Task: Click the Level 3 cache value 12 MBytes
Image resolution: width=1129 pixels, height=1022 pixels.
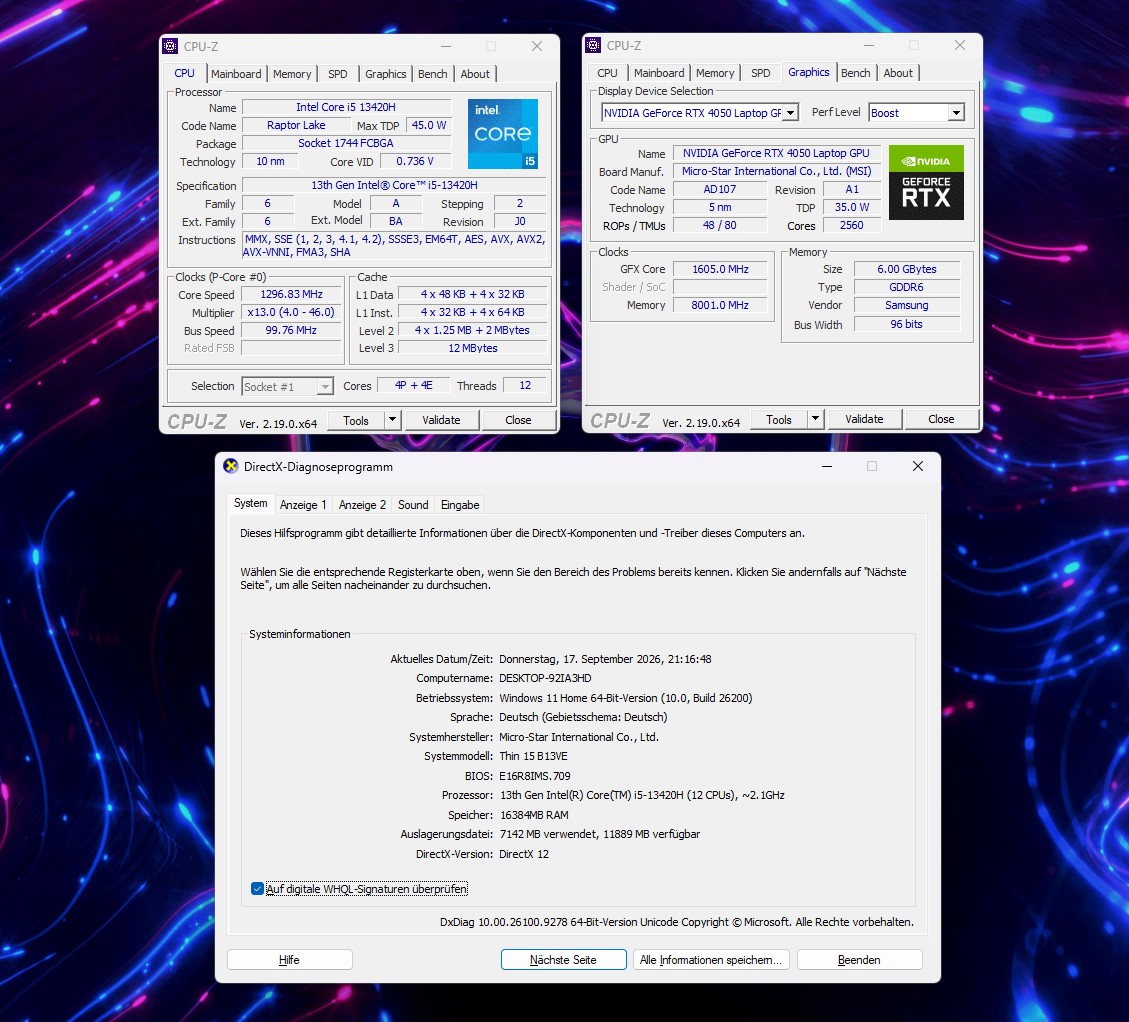Action: pos(473,349)
